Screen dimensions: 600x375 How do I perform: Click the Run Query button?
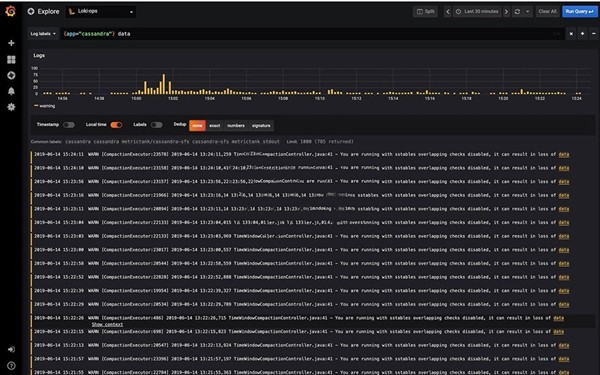click(x=579, y=11)
